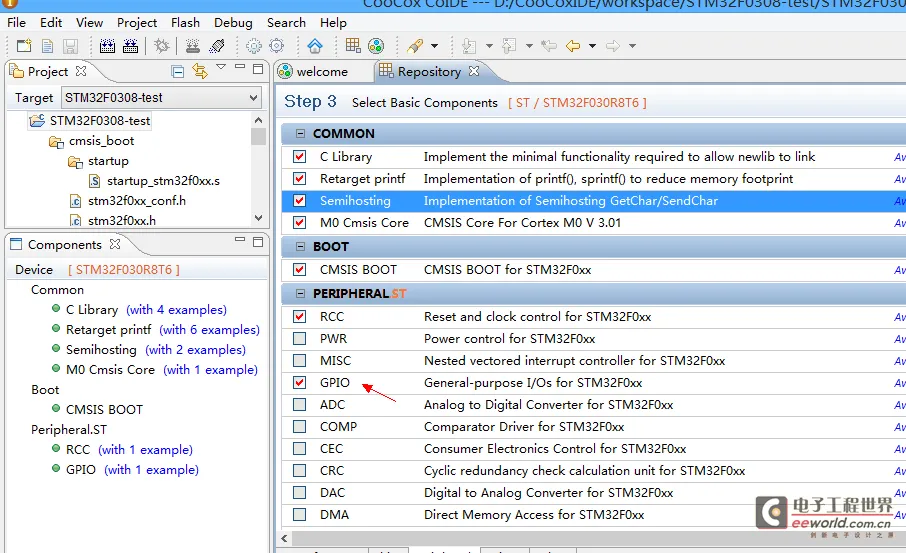906x553 pixels.
Task: Click the Next Annotation toolbar icon
Action: tap(470, 46)
